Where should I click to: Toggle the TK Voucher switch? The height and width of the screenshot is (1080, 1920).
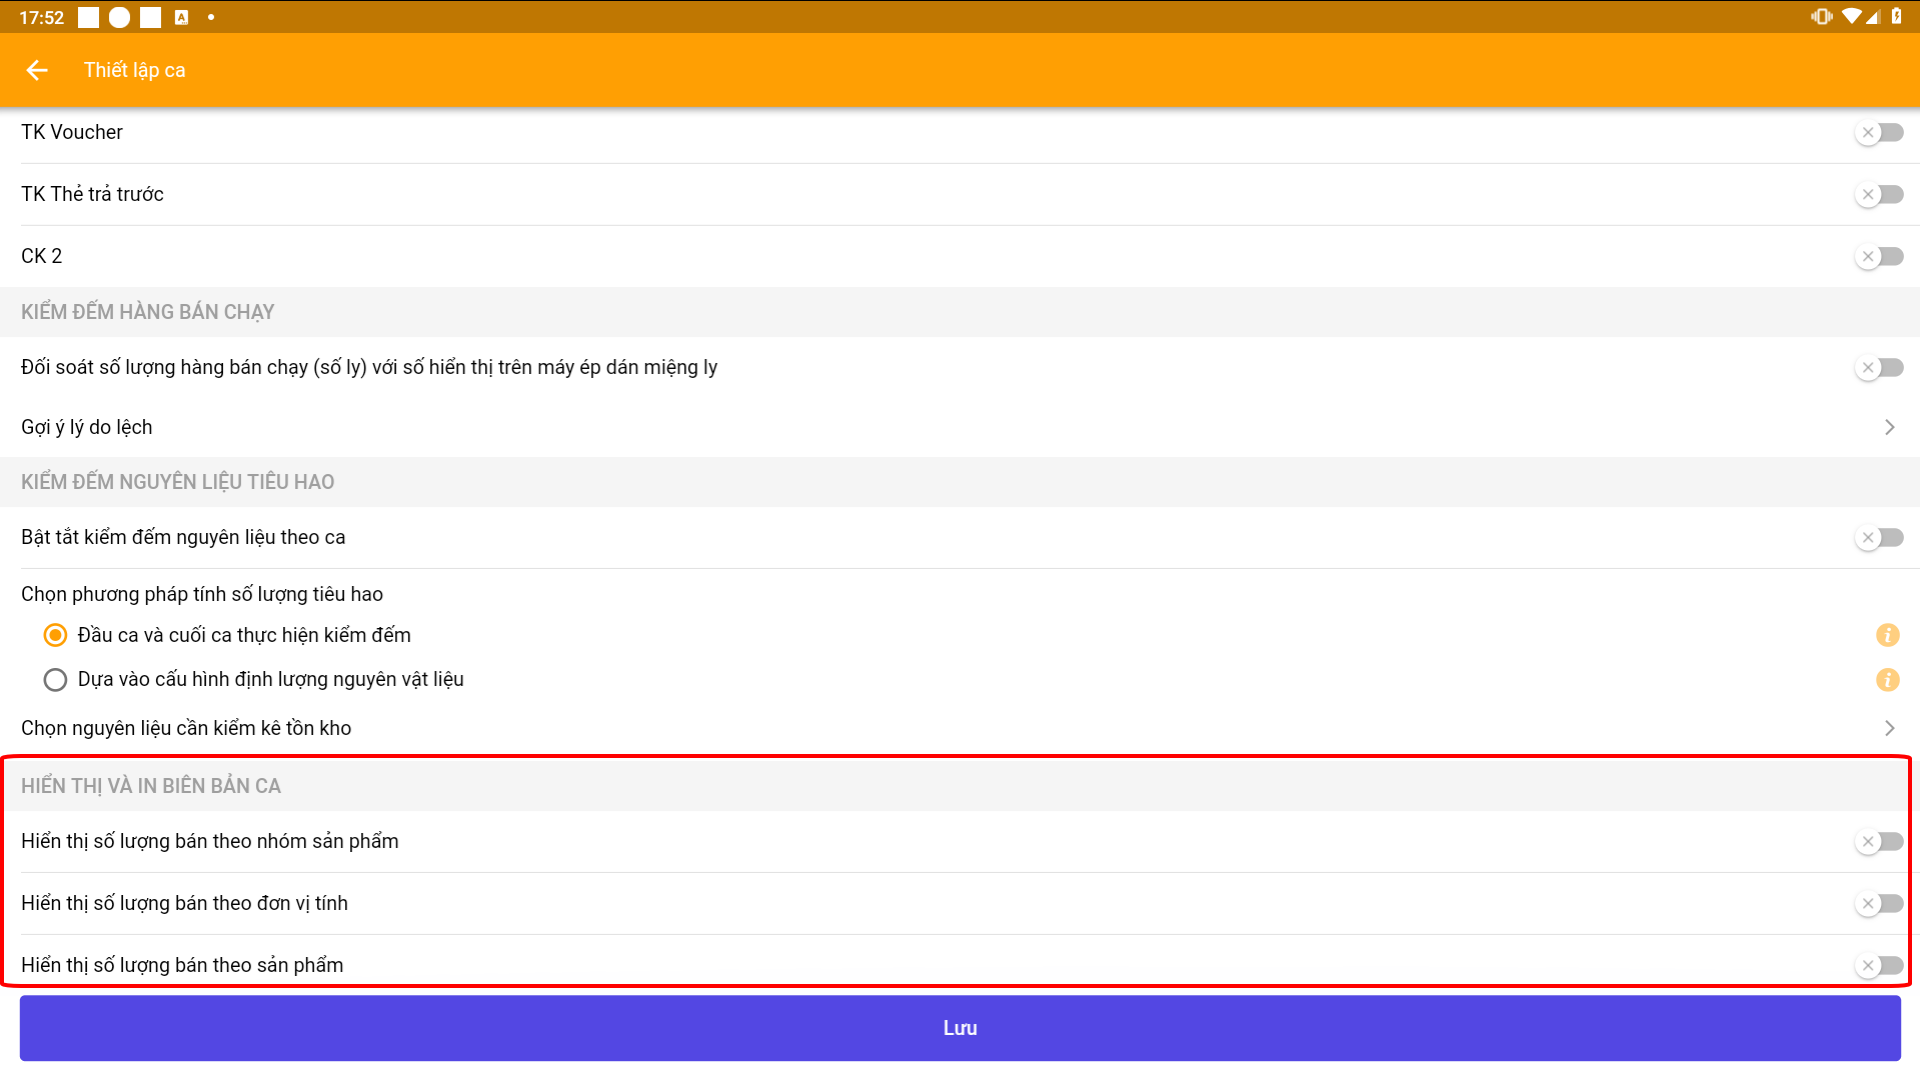pos(1879,132)
